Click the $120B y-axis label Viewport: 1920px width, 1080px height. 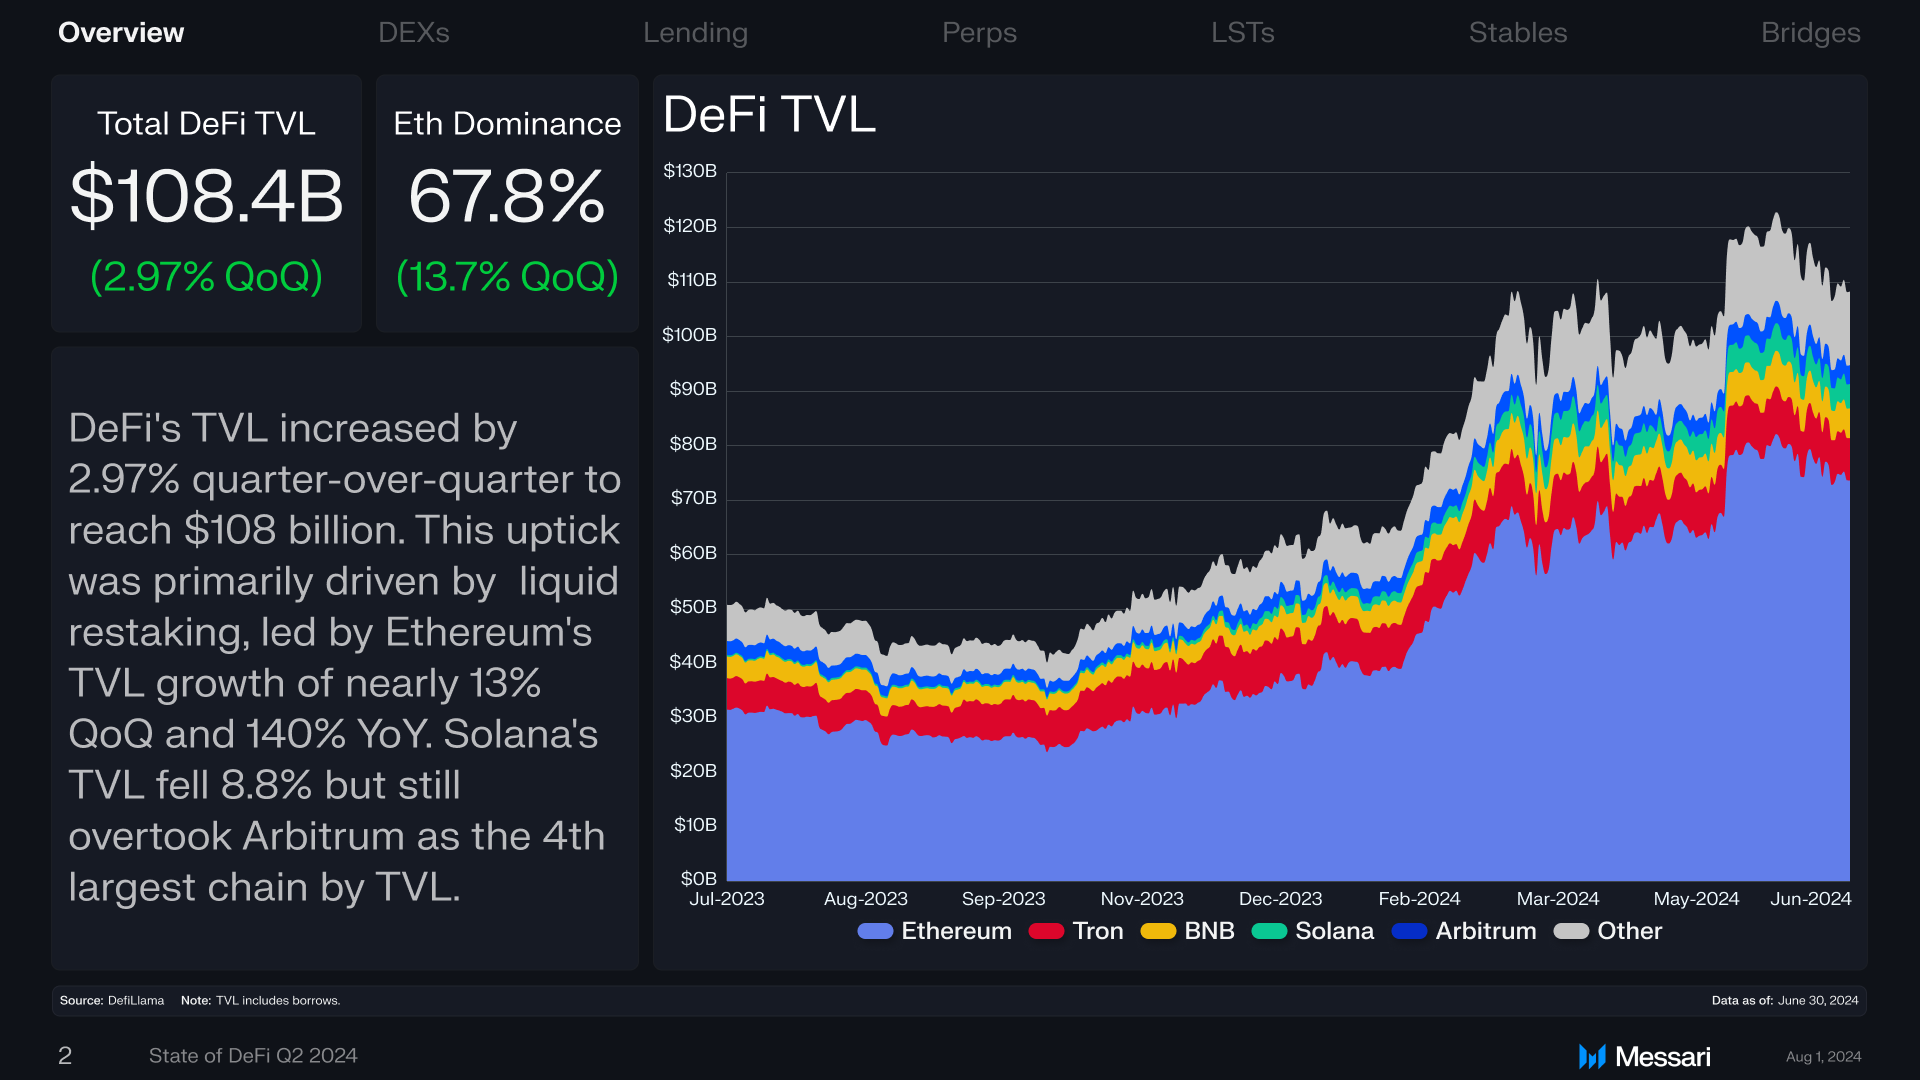690,226
